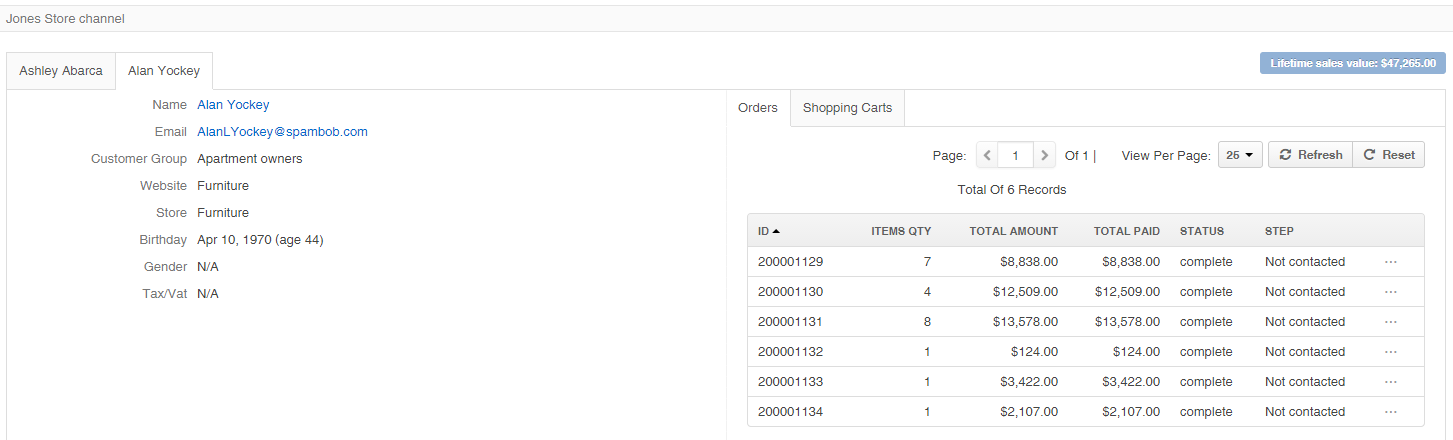Open the View Per Page dropdown
Screen dimensions: 1453x440
coord(1240,155)
